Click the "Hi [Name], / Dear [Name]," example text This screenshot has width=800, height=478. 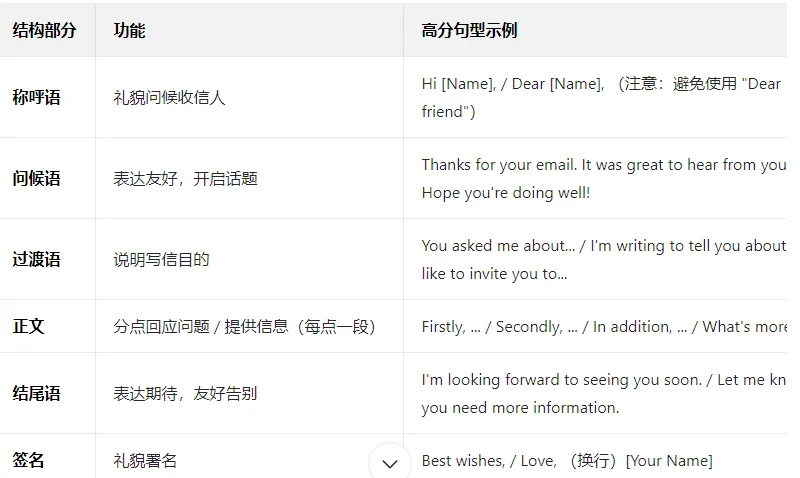(x=513, y=84)
